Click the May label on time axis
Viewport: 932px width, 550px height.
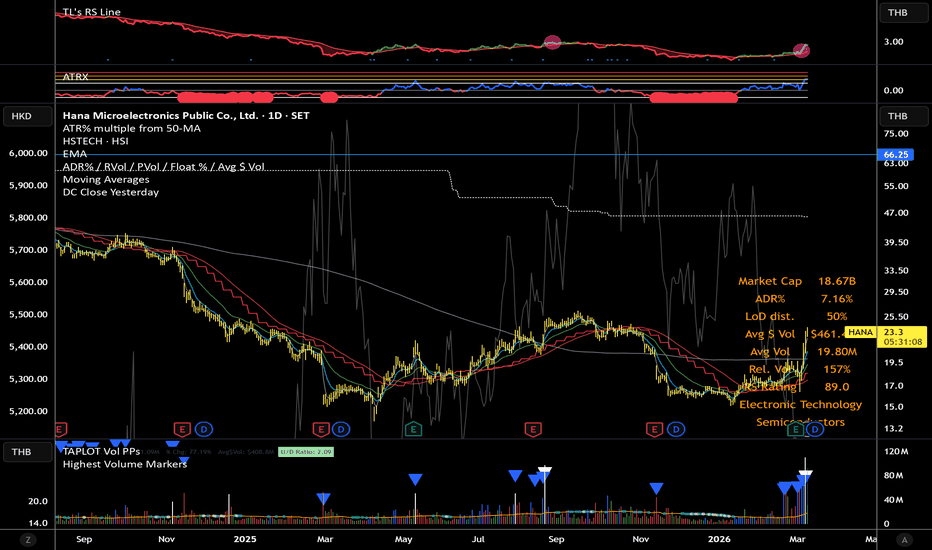pyautogui.click(x=404, y=539)
